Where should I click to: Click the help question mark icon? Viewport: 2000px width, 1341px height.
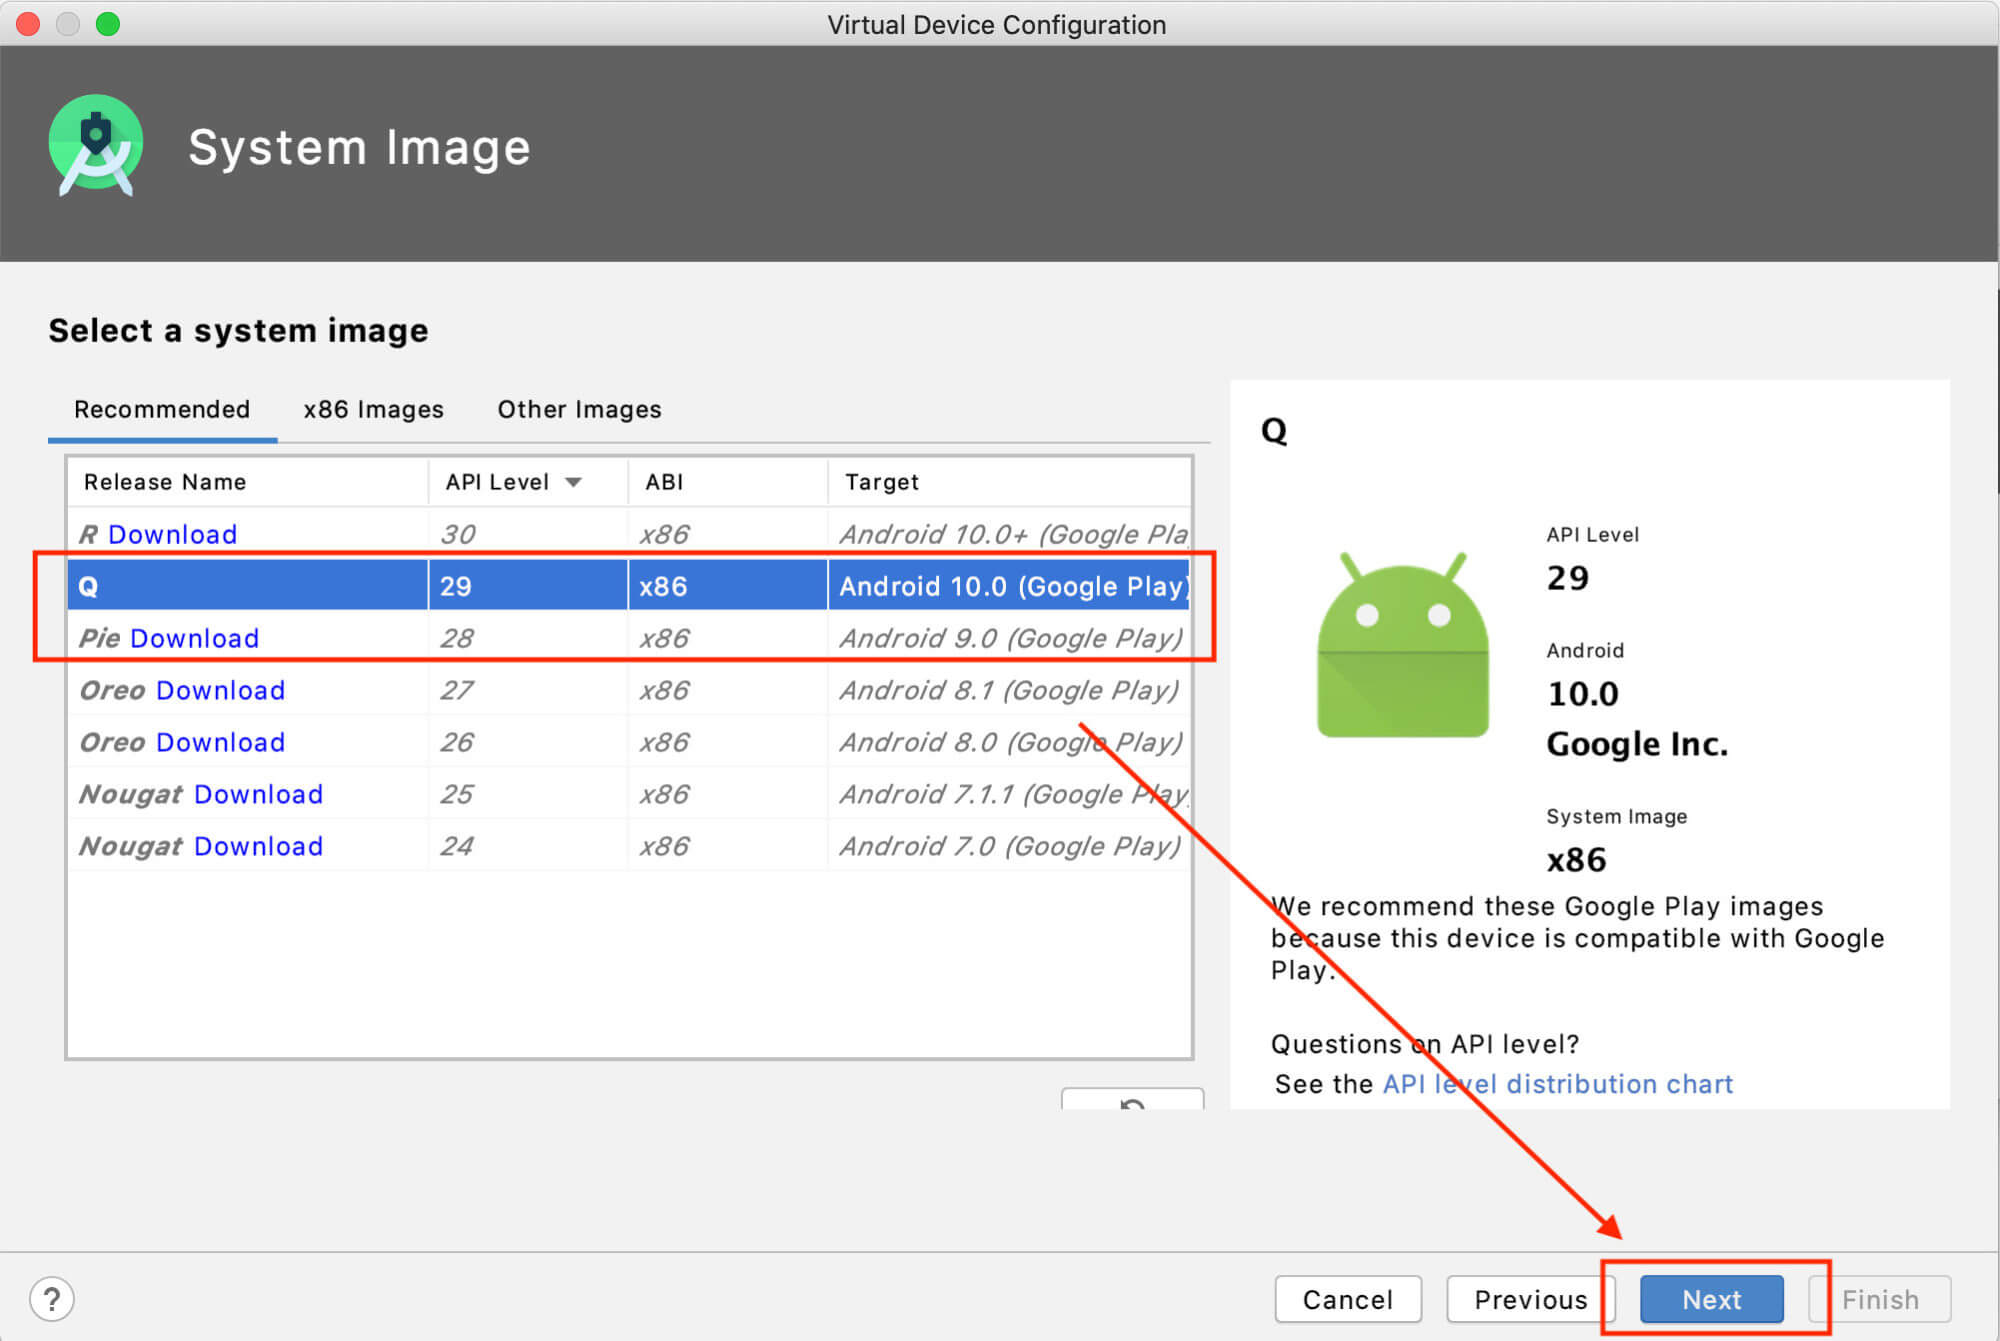point(52,1298)
